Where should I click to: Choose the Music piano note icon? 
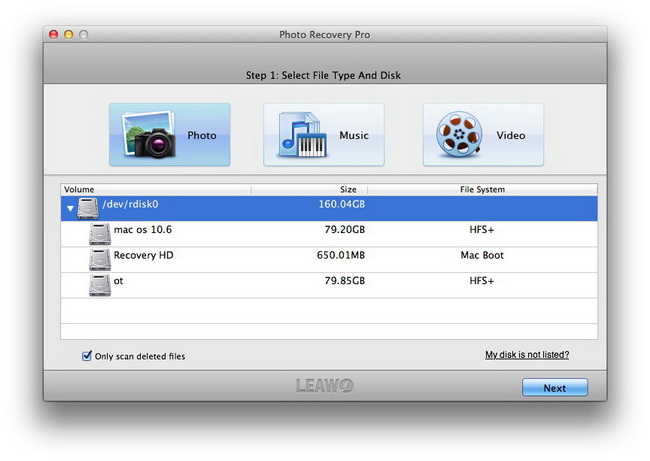coord(302,134)
